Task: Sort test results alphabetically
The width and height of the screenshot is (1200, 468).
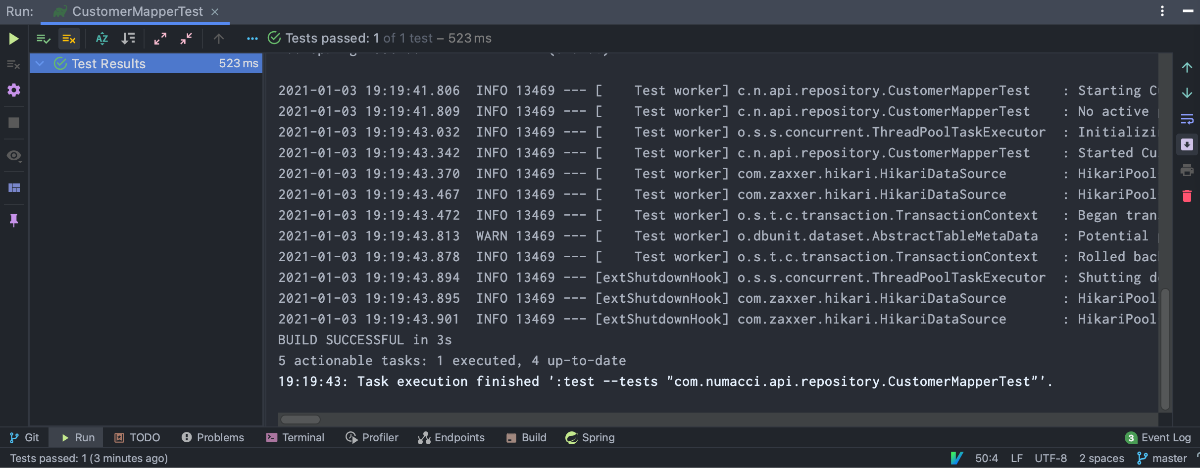Action: pos(102,38)
